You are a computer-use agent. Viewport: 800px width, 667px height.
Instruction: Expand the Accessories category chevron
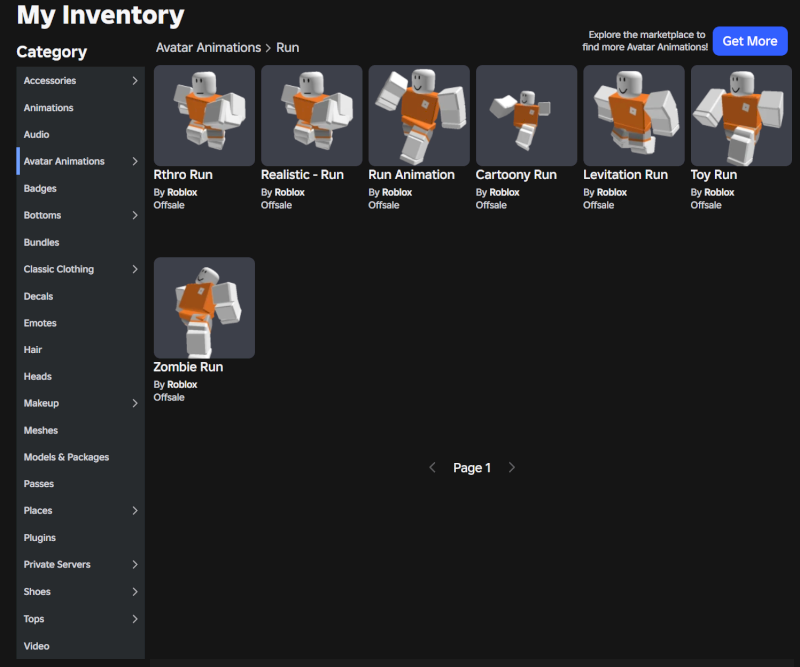(135, 81)
